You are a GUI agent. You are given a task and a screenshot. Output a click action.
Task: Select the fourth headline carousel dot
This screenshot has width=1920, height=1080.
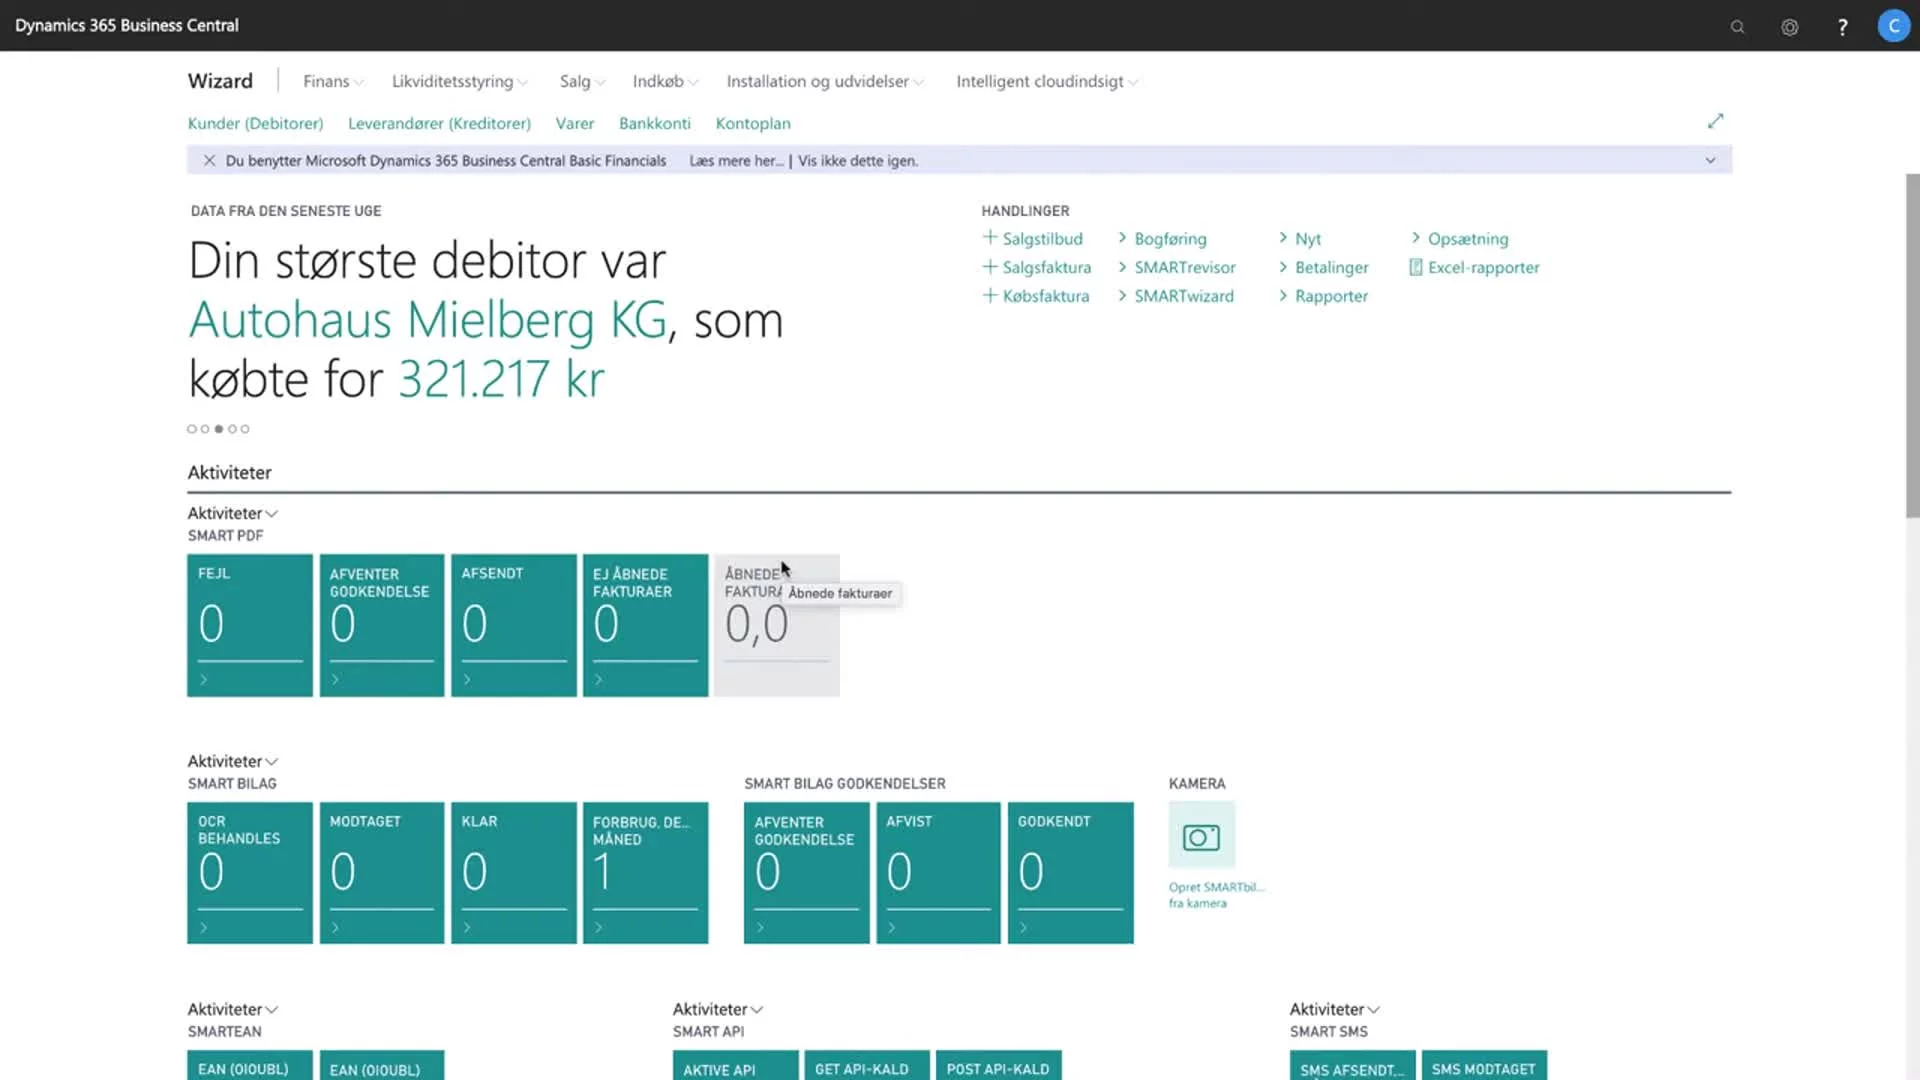click(x=232, y=429)
